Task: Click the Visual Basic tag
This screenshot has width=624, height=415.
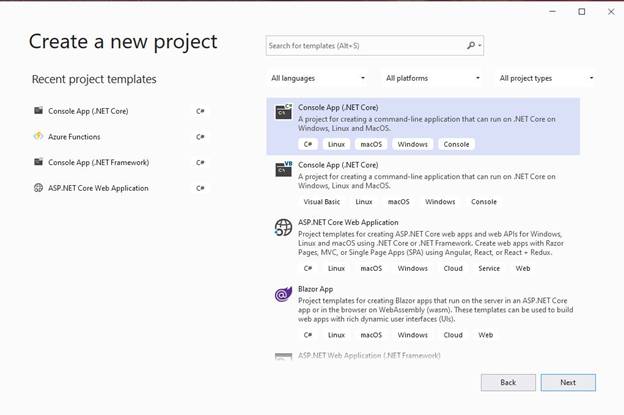Action: pos(322,202)
